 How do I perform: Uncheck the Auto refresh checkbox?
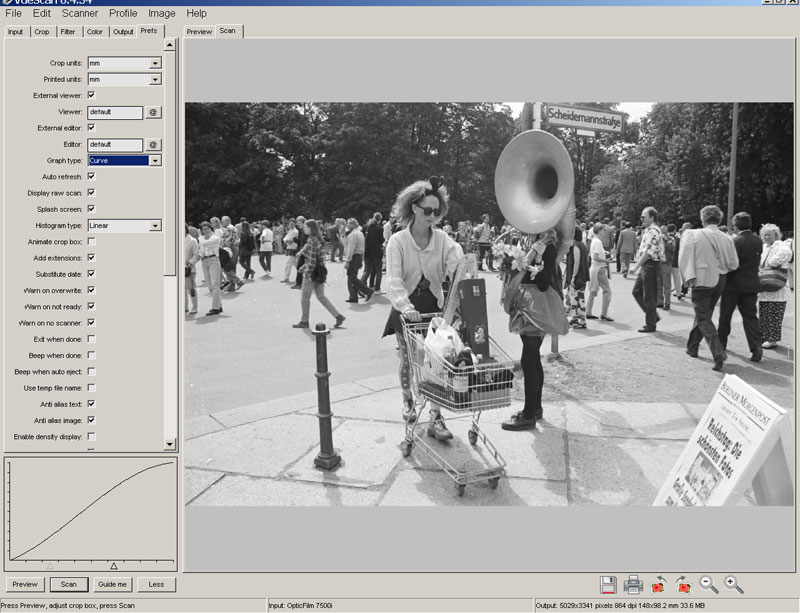click(92, 176)
